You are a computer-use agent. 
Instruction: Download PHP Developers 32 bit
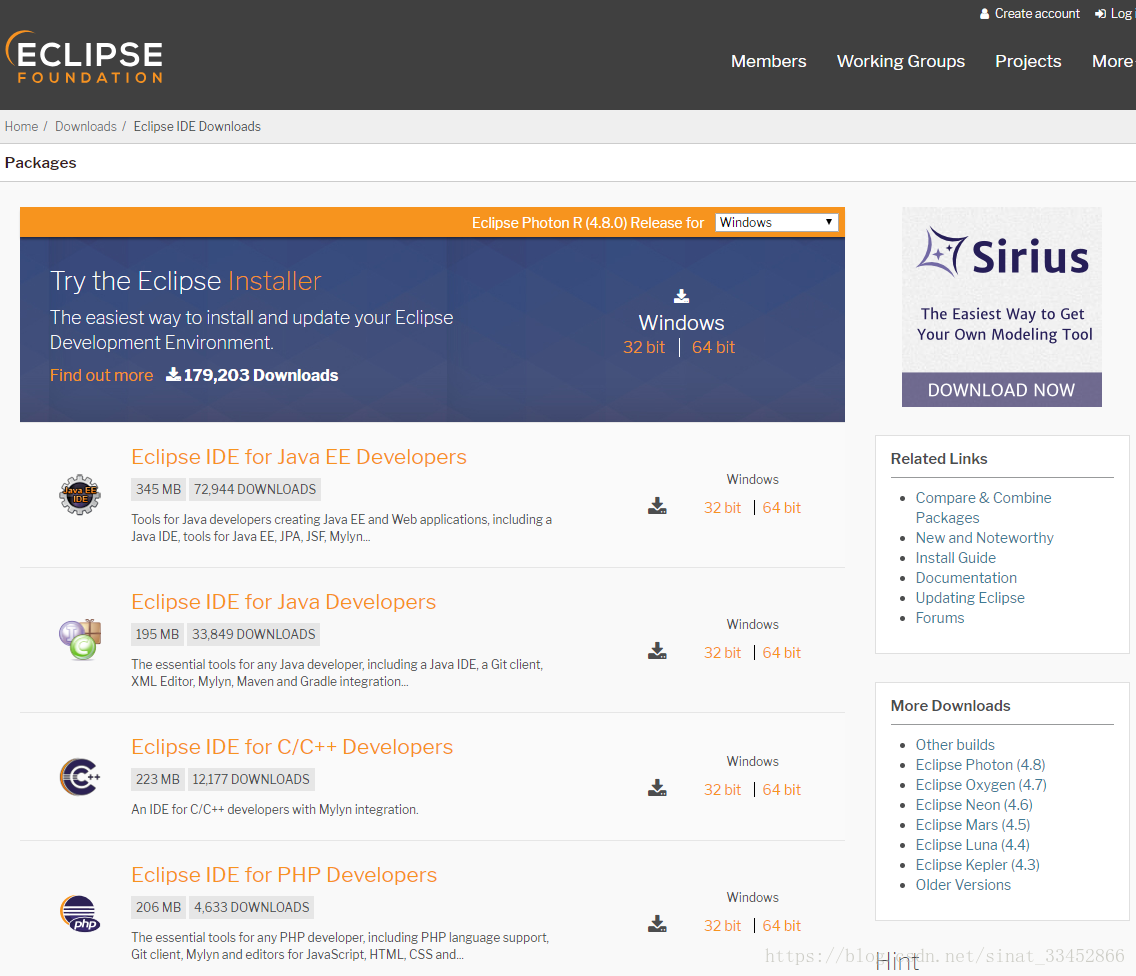pyautogui.click(x=722, y=926)
